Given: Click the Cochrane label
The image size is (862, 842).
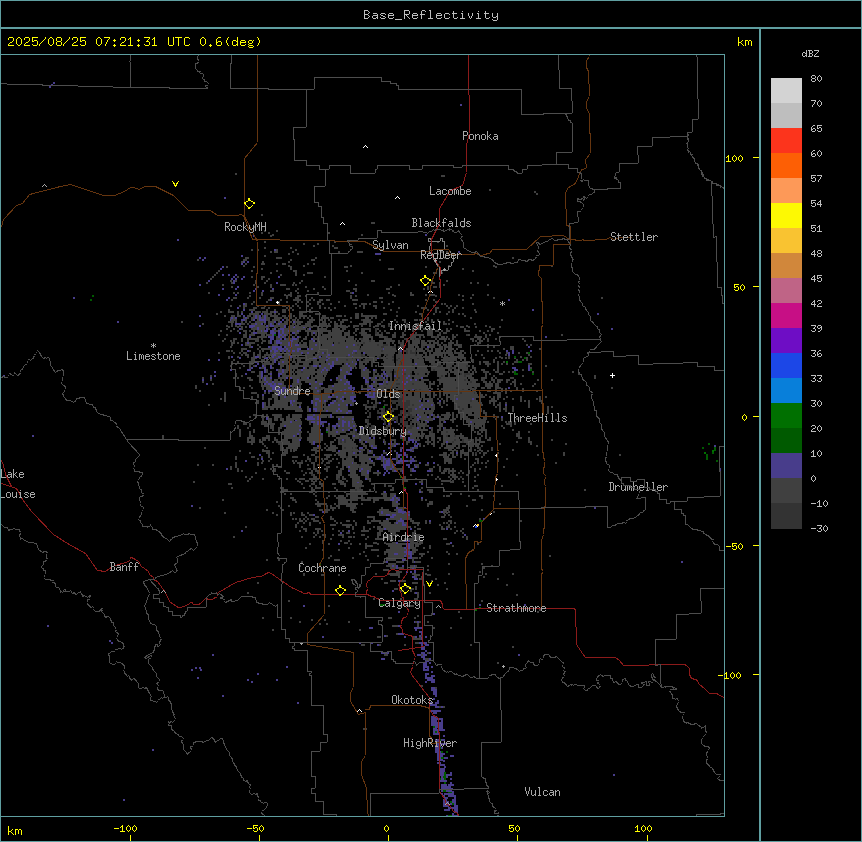Looking at the screenshot, I should (x=322, y=568).
